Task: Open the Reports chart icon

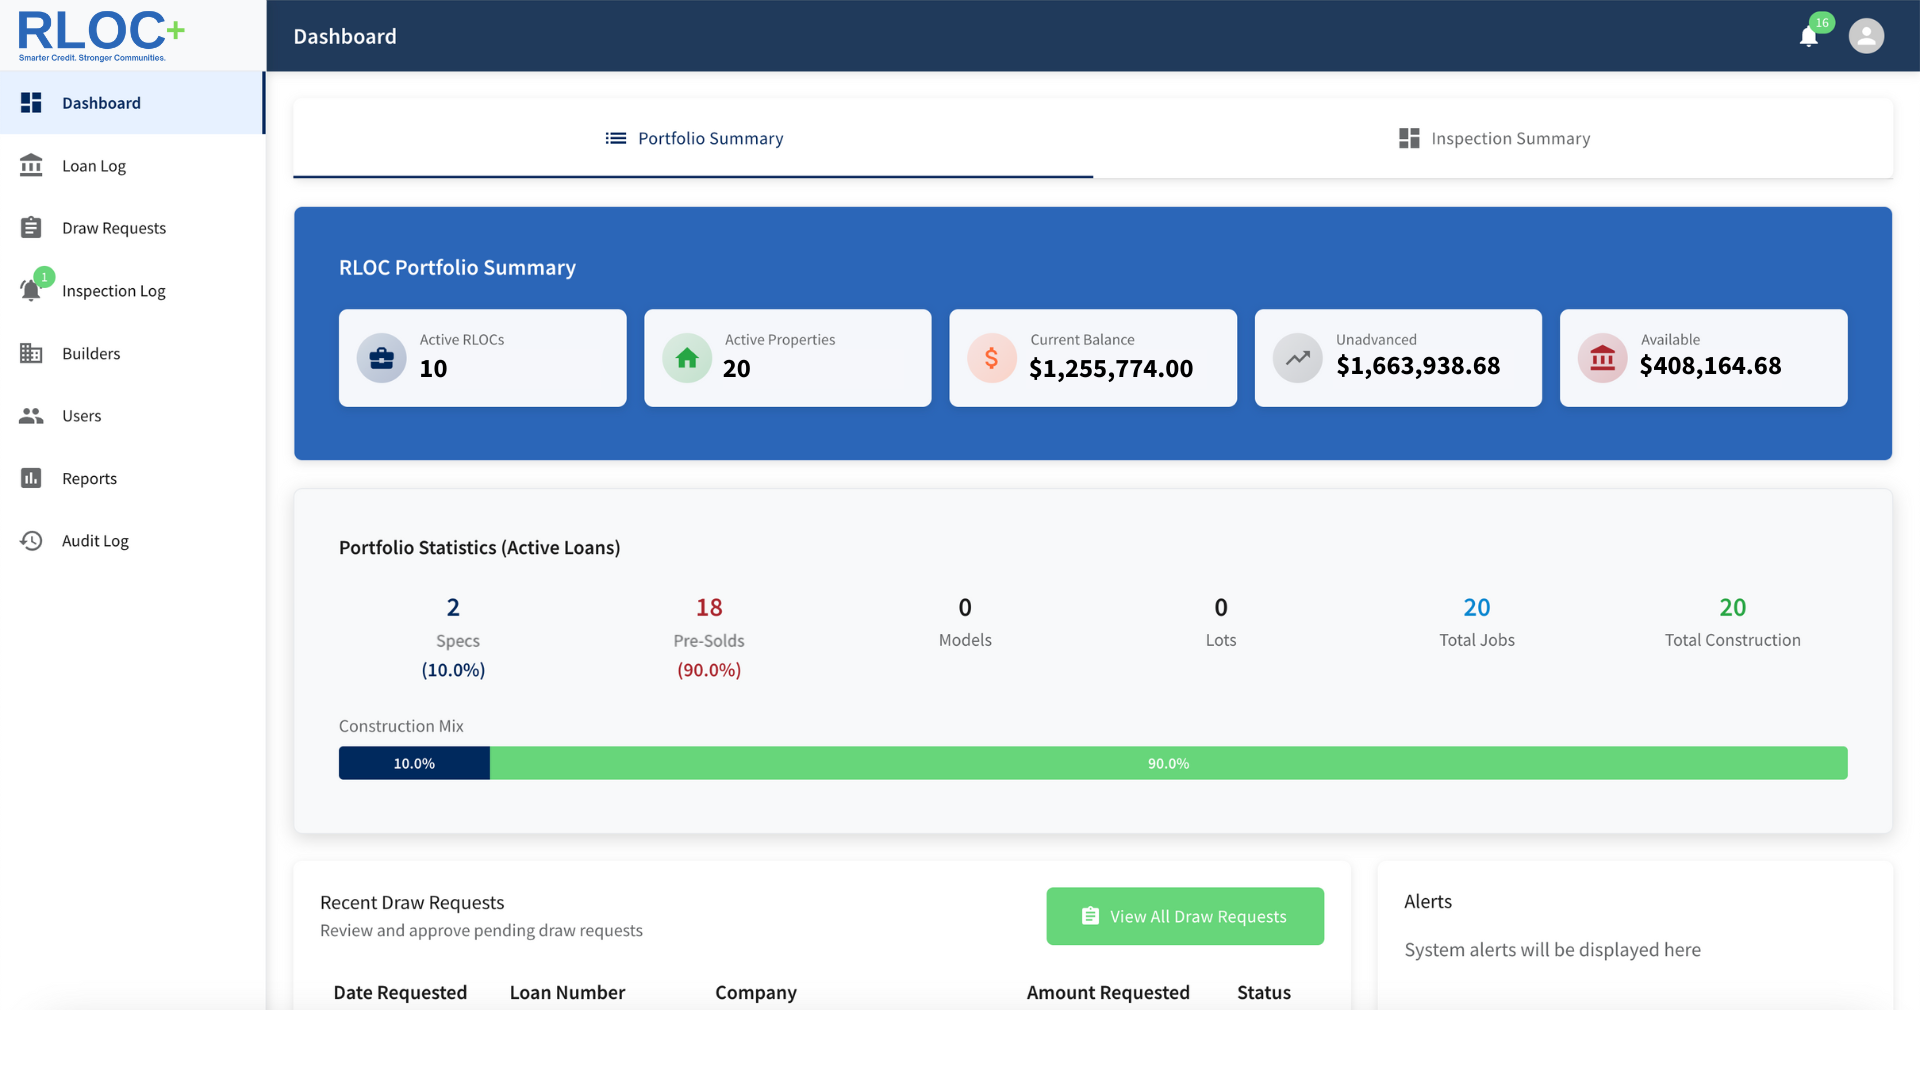Action: coord(31,478)
